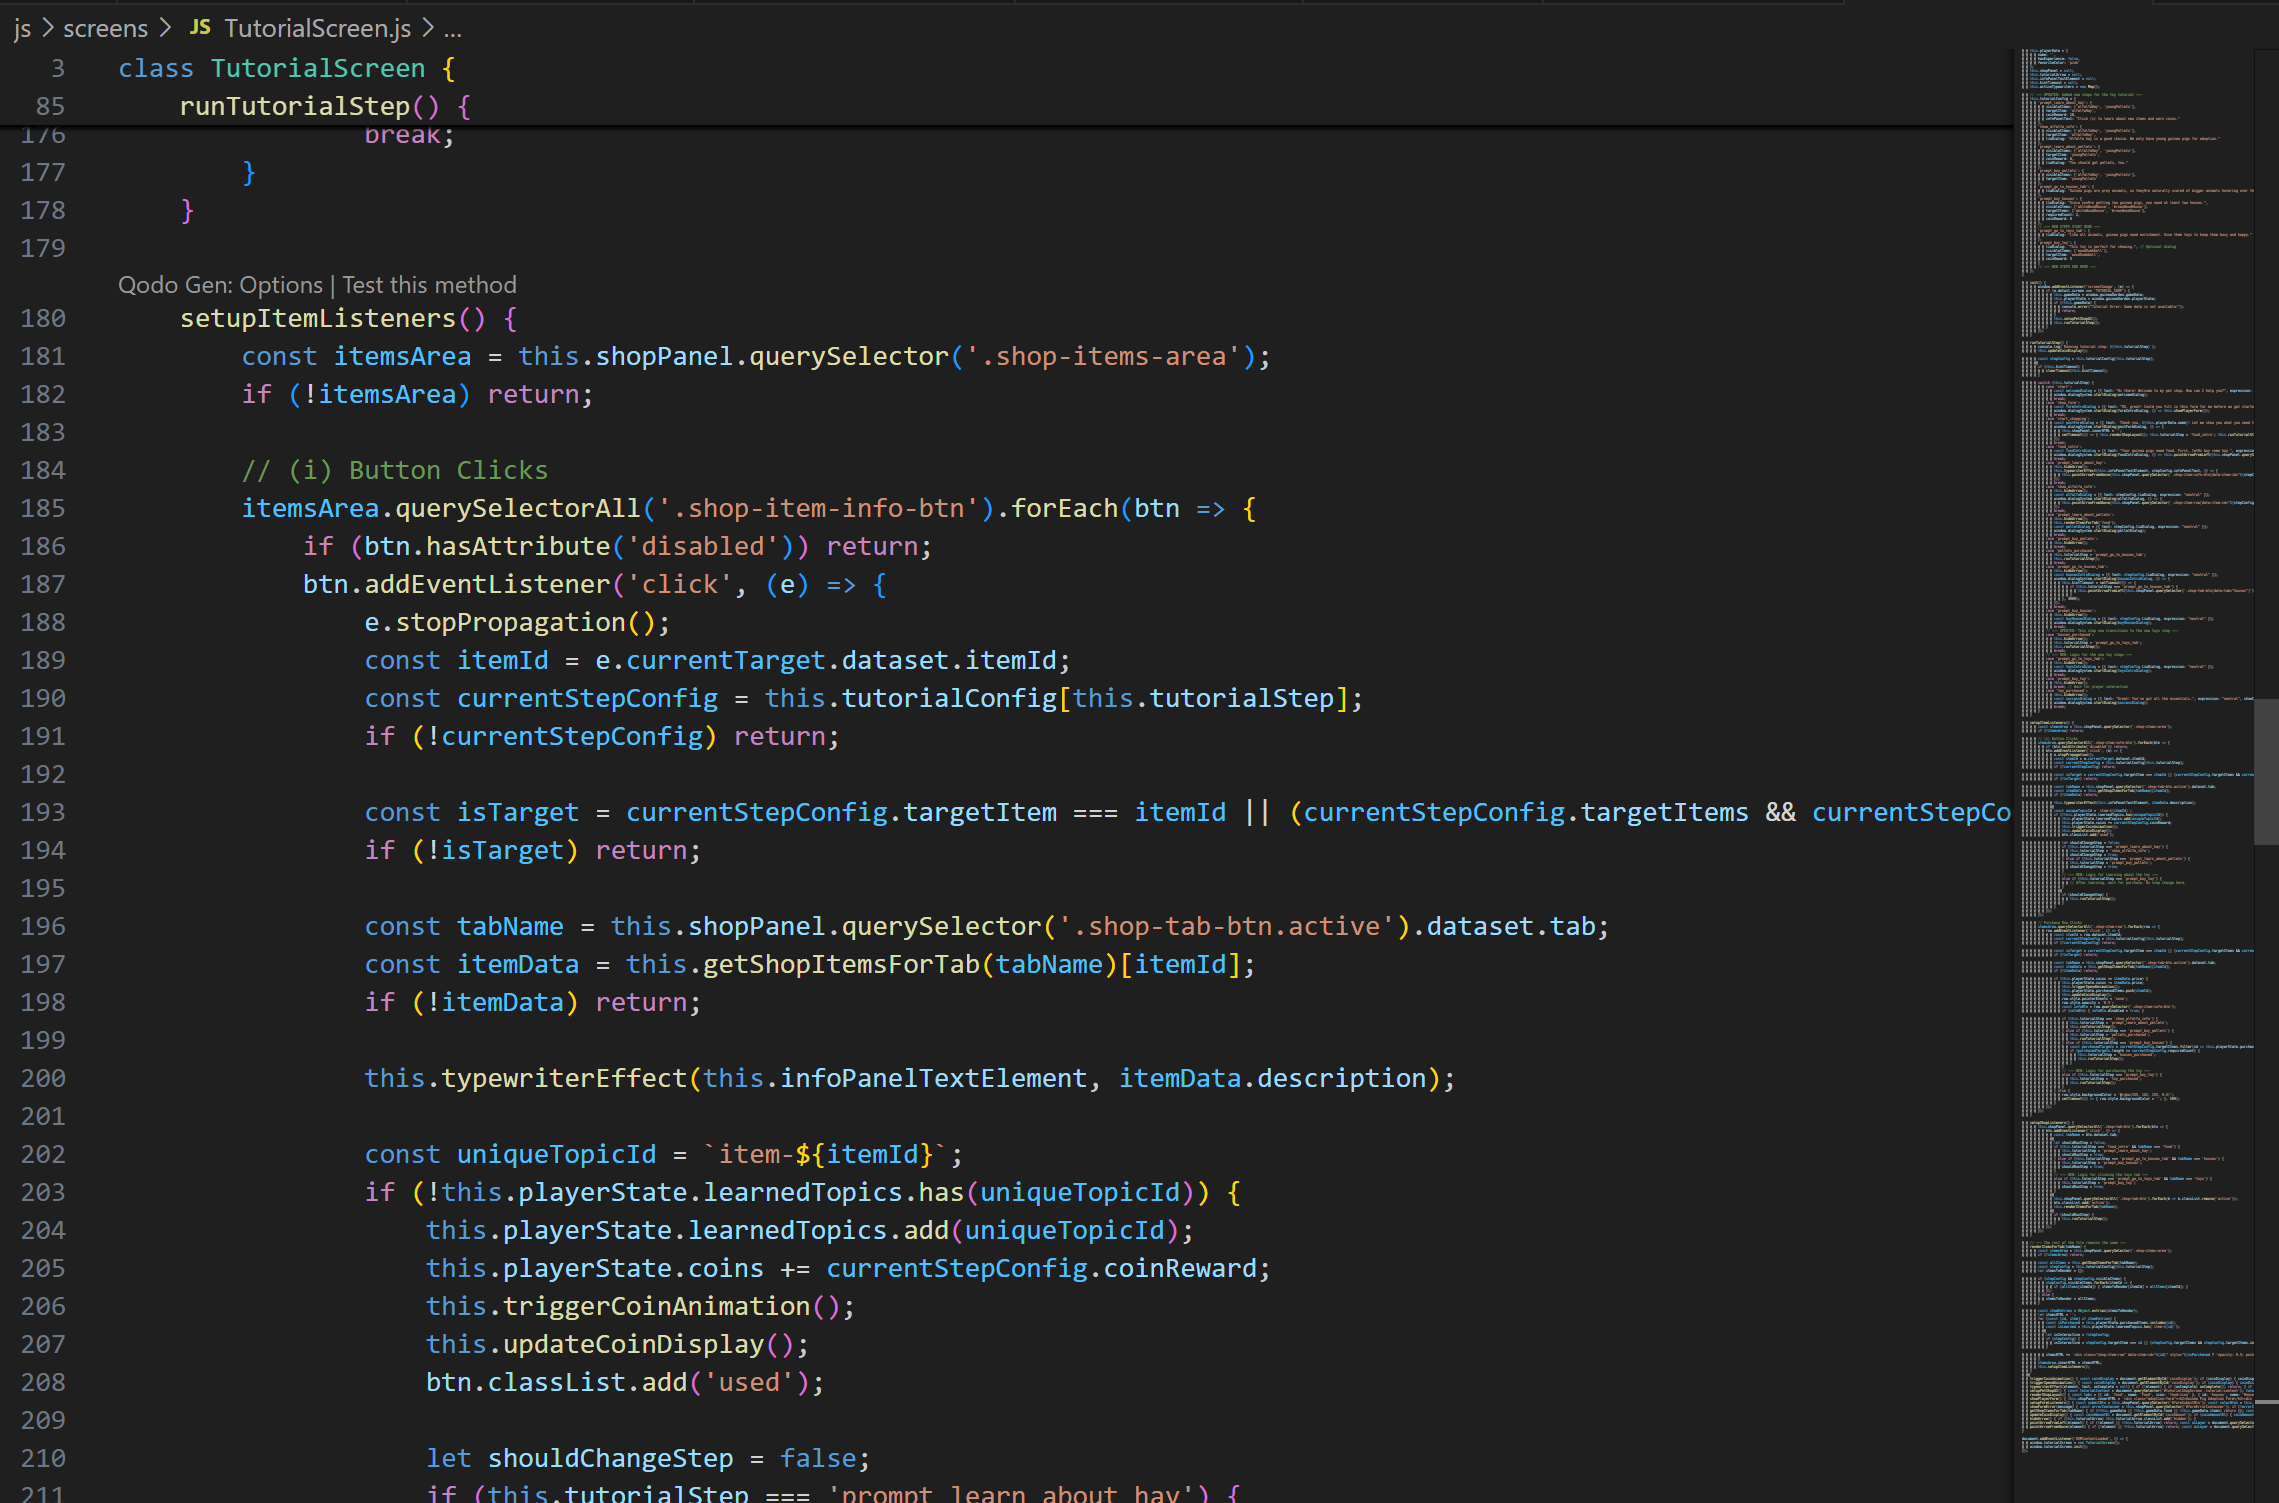The height and width of the screenshot is (1503, 2279).
Task: Select the itemsArea variable on line 181
Action: point(402,356)
